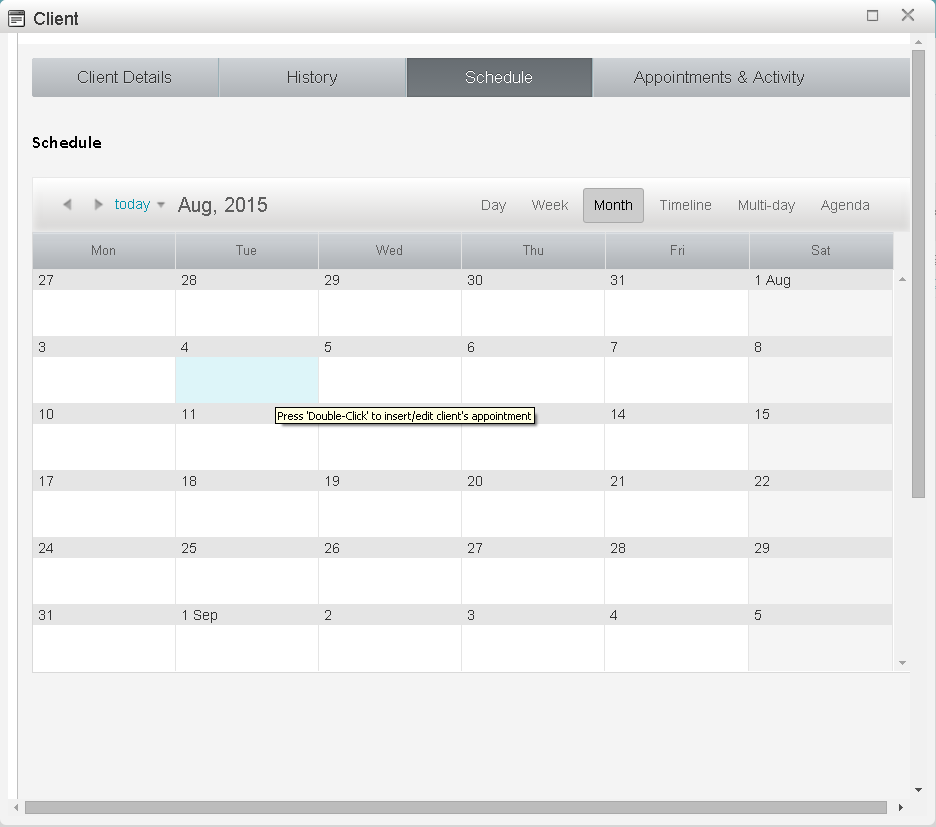Switch to the History tab
Viewport: 936px width, 827px height.
point(311,77)
